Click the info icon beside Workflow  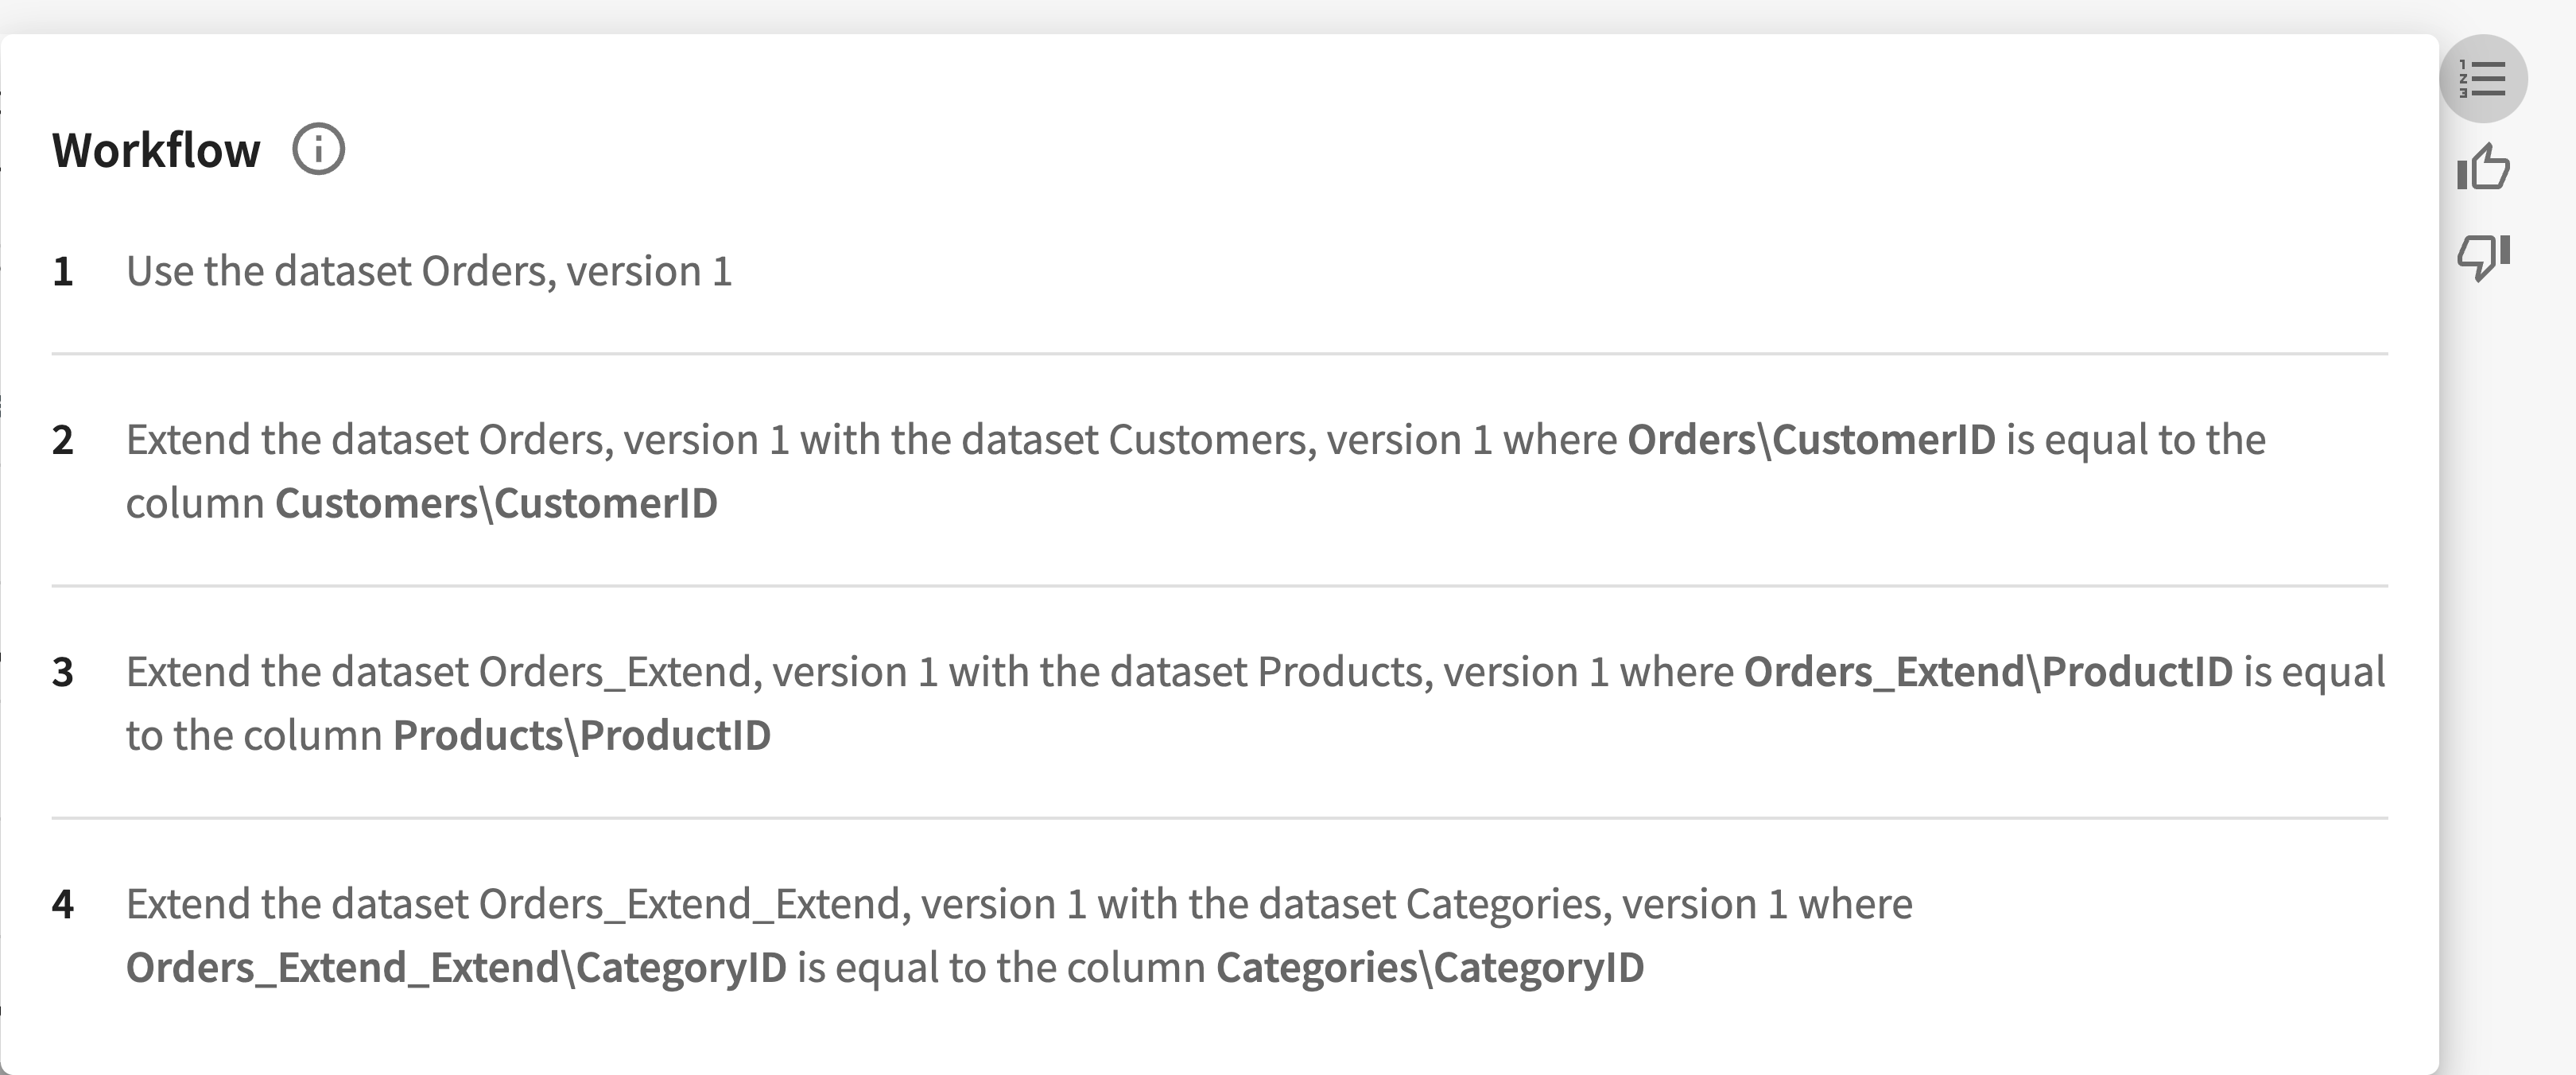click(x=318, y=150)
